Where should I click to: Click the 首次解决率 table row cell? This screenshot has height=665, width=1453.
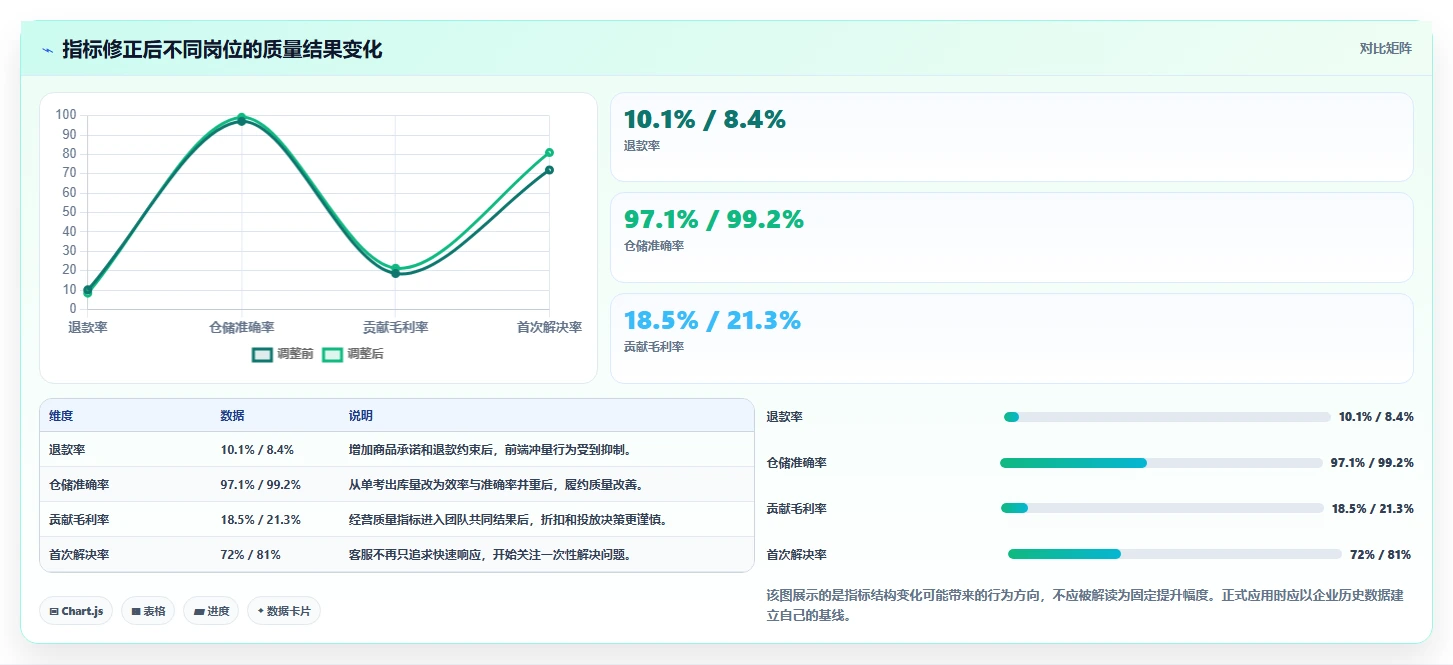point(79,555)
